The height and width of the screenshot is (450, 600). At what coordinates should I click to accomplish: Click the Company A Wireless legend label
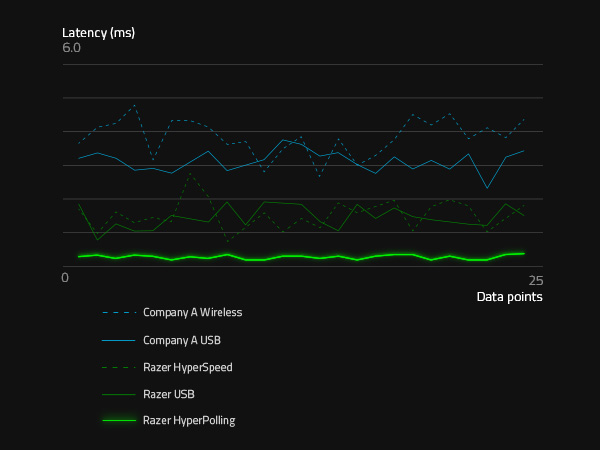[x=192, y=312]
